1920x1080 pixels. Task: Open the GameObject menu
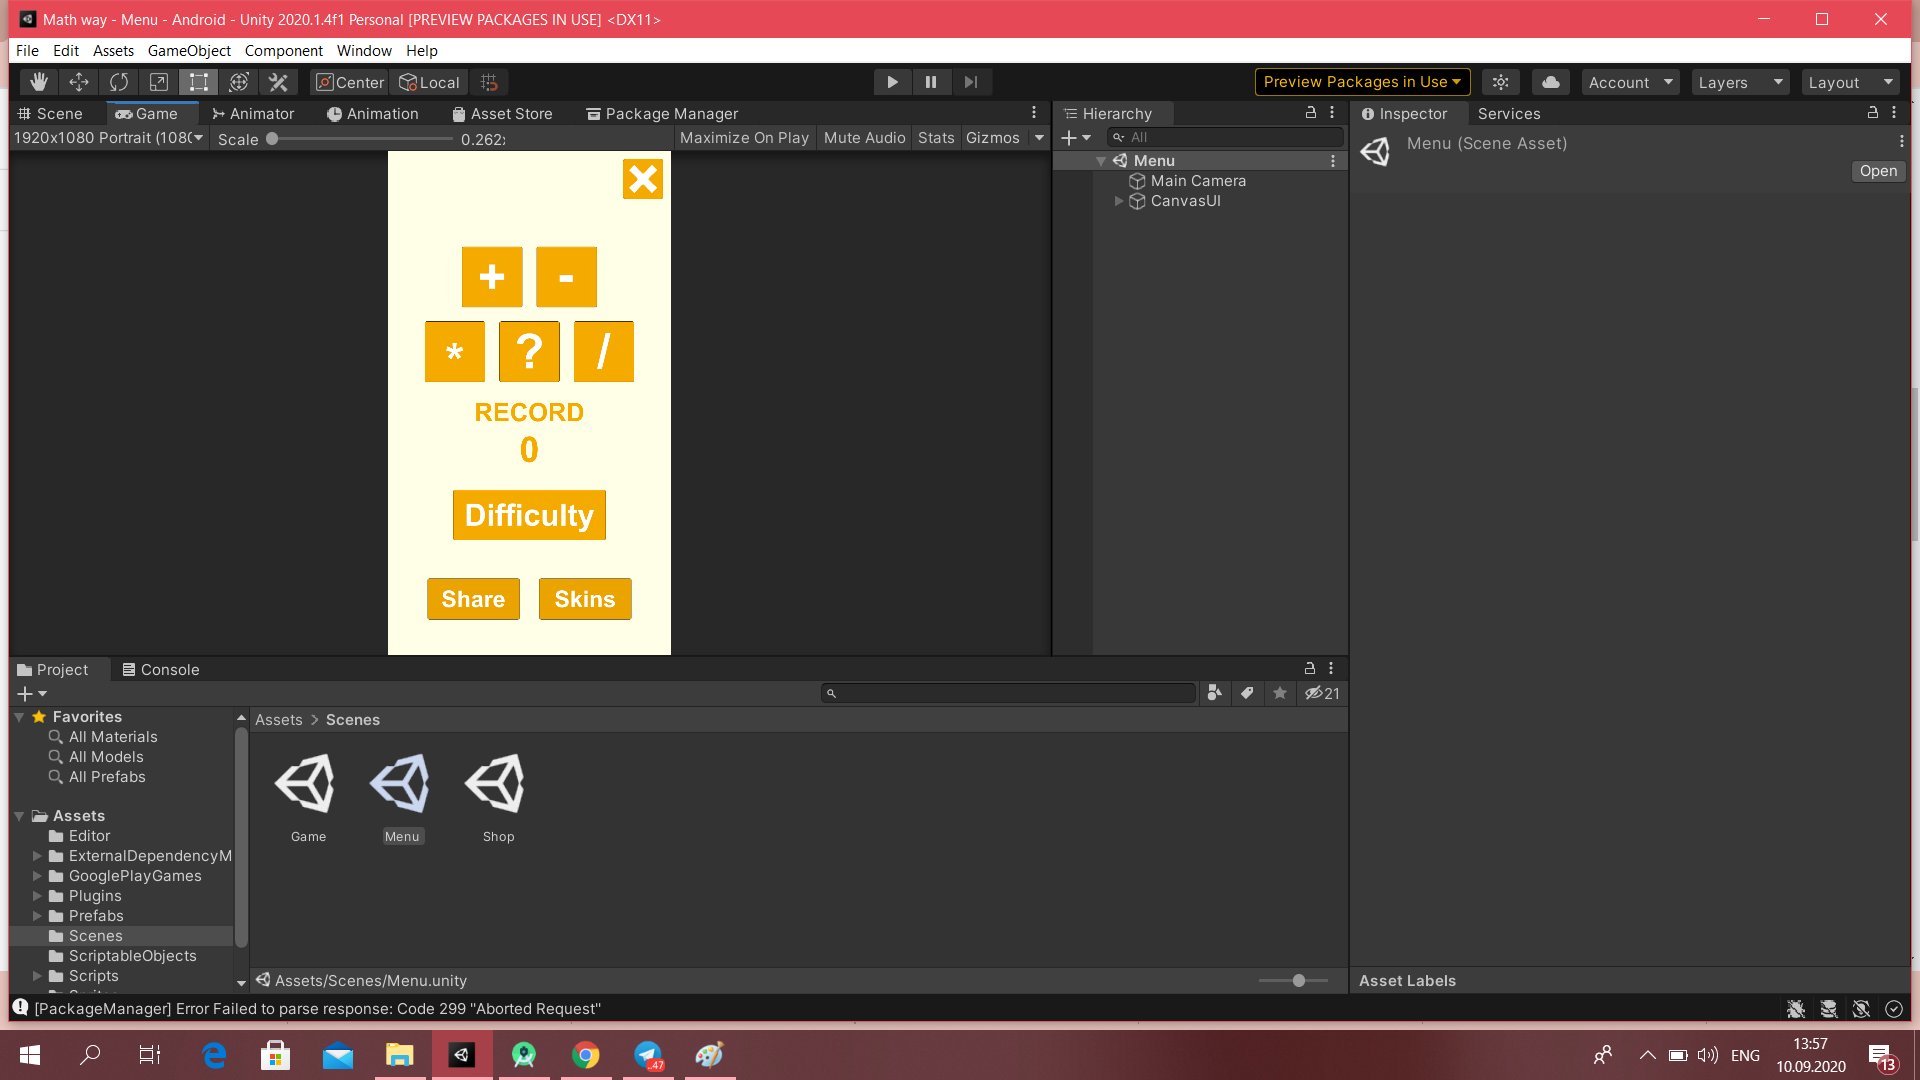tap(189, 51)
